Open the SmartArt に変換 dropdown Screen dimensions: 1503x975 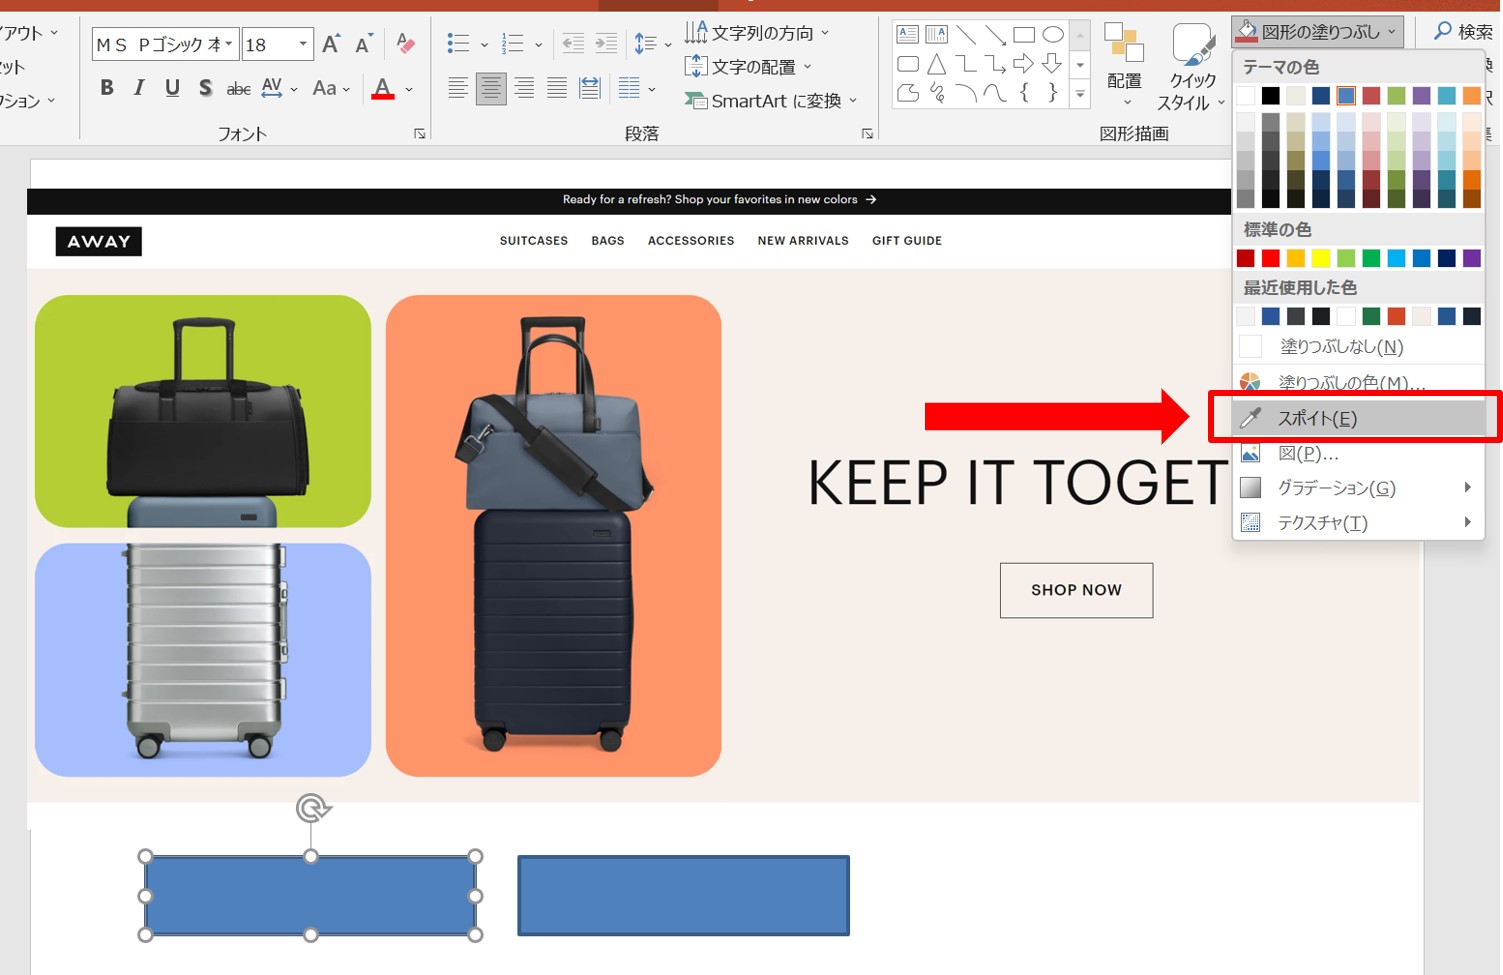[x=771, y=101]
